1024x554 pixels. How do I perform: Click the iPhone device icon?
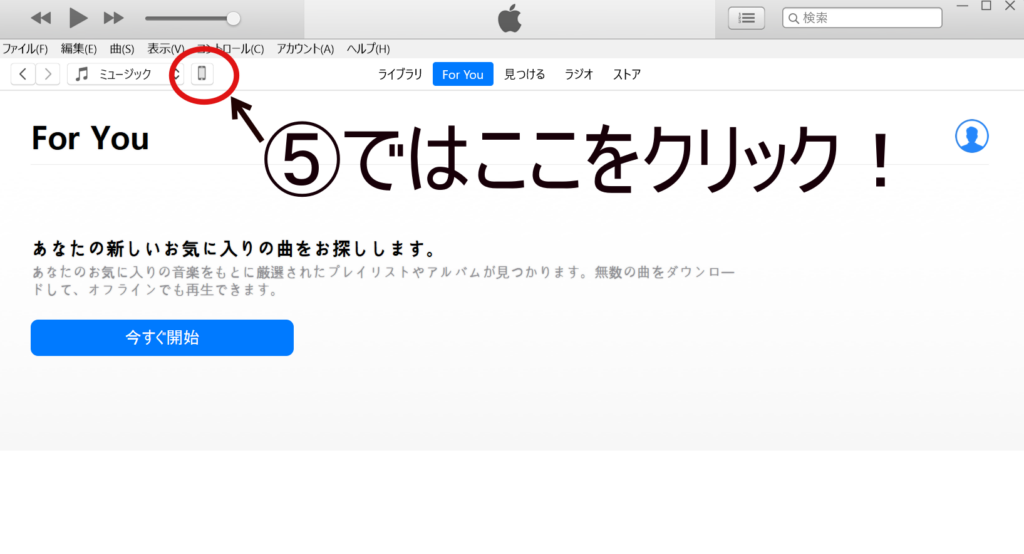(202, 74)
